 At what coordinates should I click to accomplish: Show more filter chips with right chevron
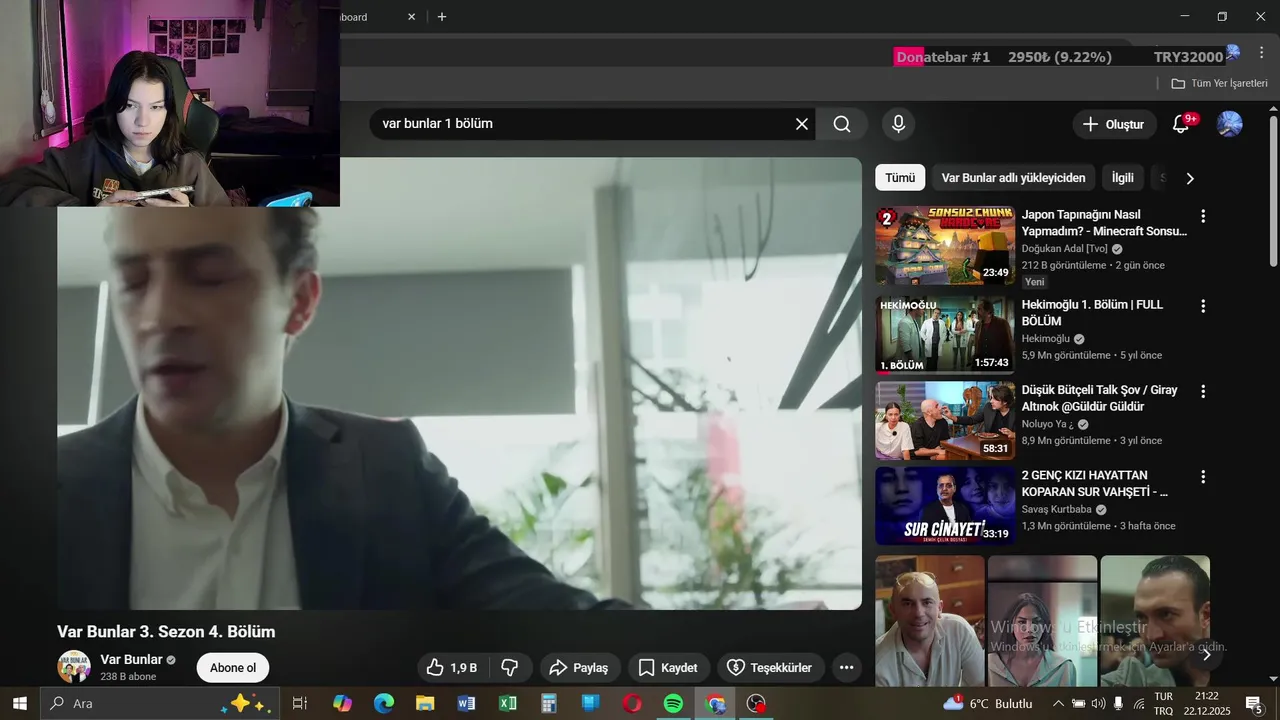click(1189, 178)
